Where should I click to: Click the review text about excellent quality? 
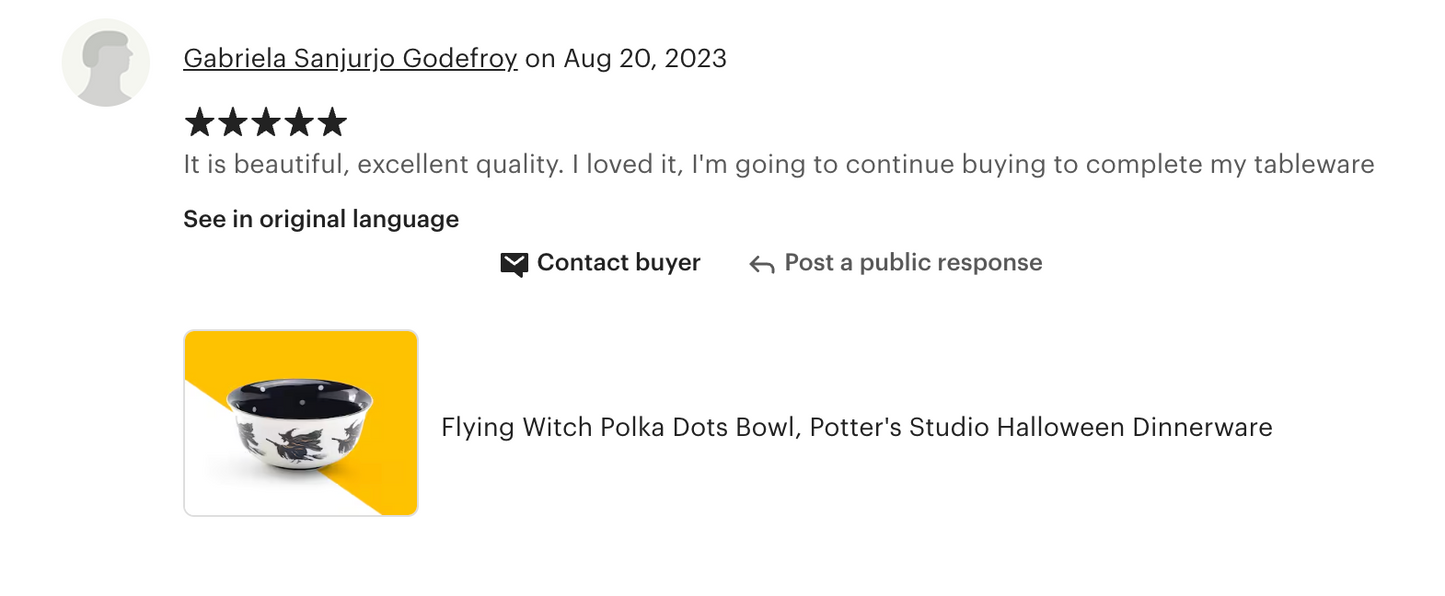tap(779, 165)
